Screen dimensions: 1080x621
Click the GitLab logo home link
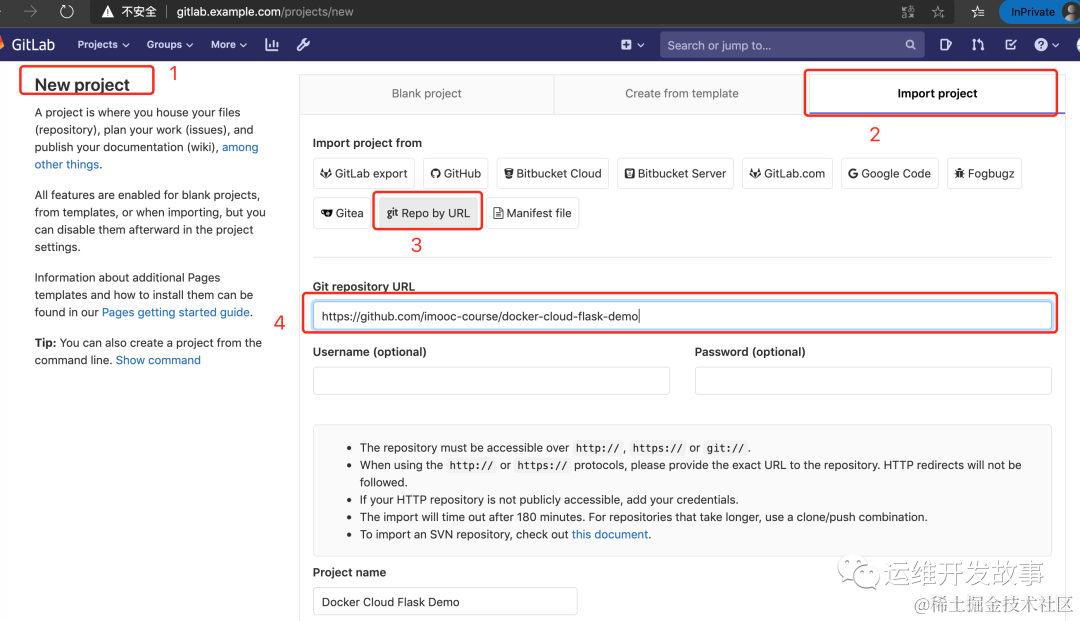point(28,44)
